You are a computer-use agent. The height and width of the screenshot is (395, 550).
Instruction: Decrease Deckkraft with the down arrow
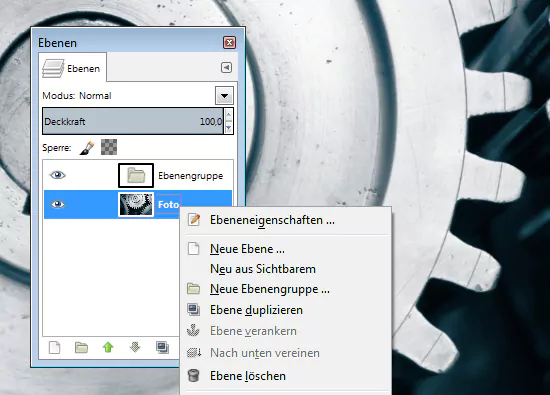229,128
